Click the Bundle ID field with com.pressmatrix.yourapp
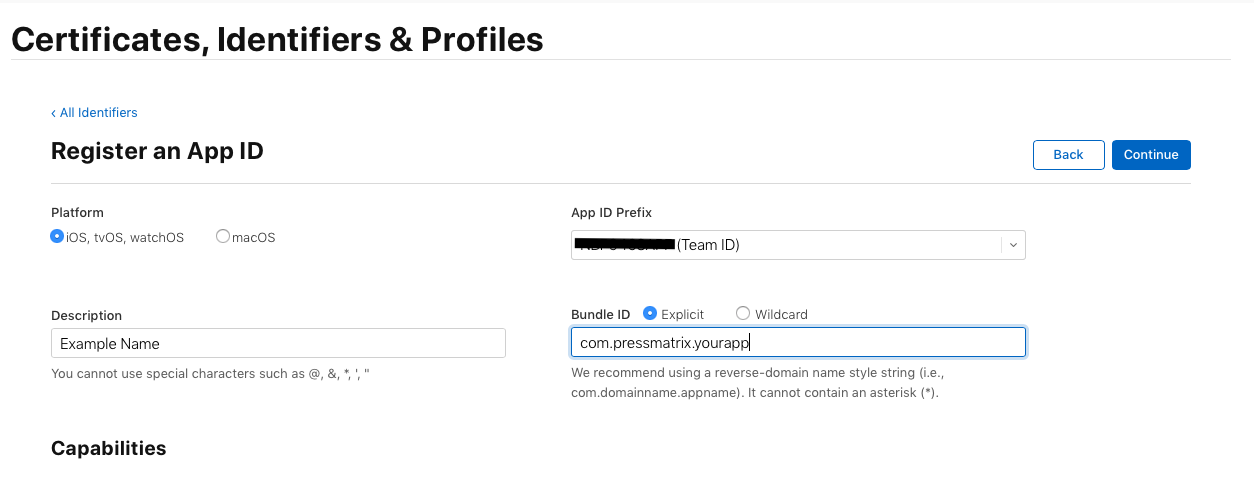 click(798, 343)
